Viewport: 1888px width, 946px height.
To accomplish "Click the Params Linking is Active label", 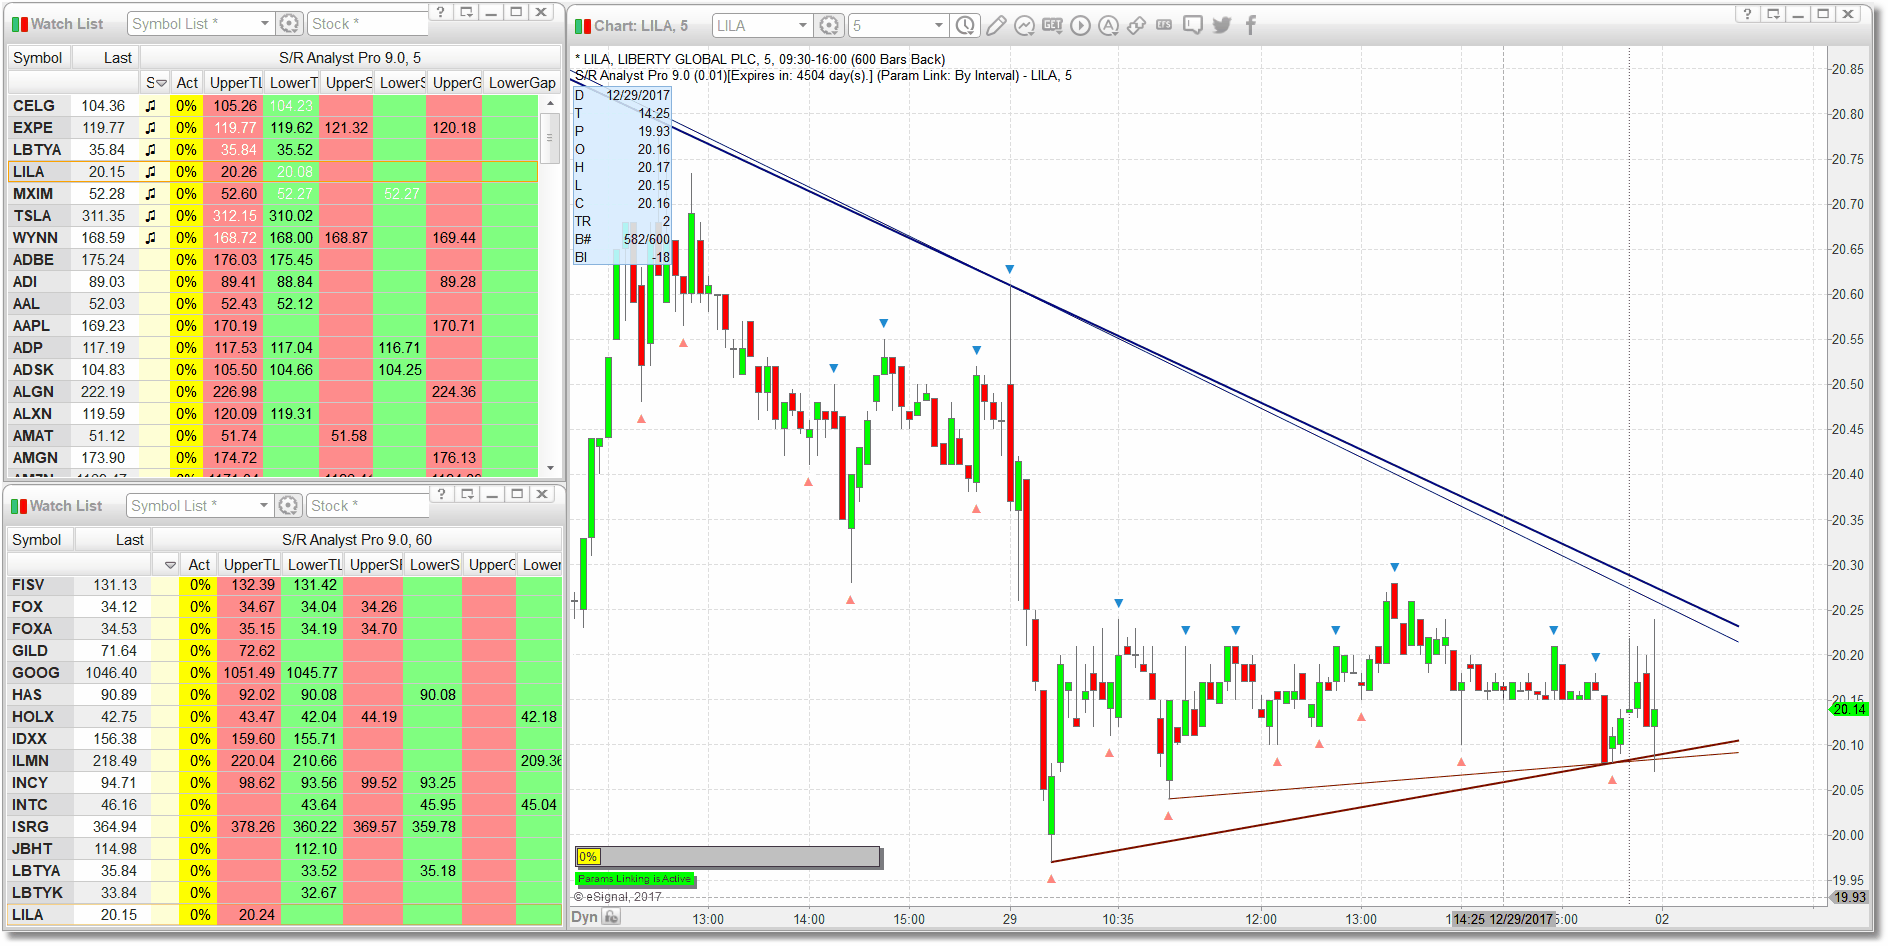I will [x=634, y=879].
